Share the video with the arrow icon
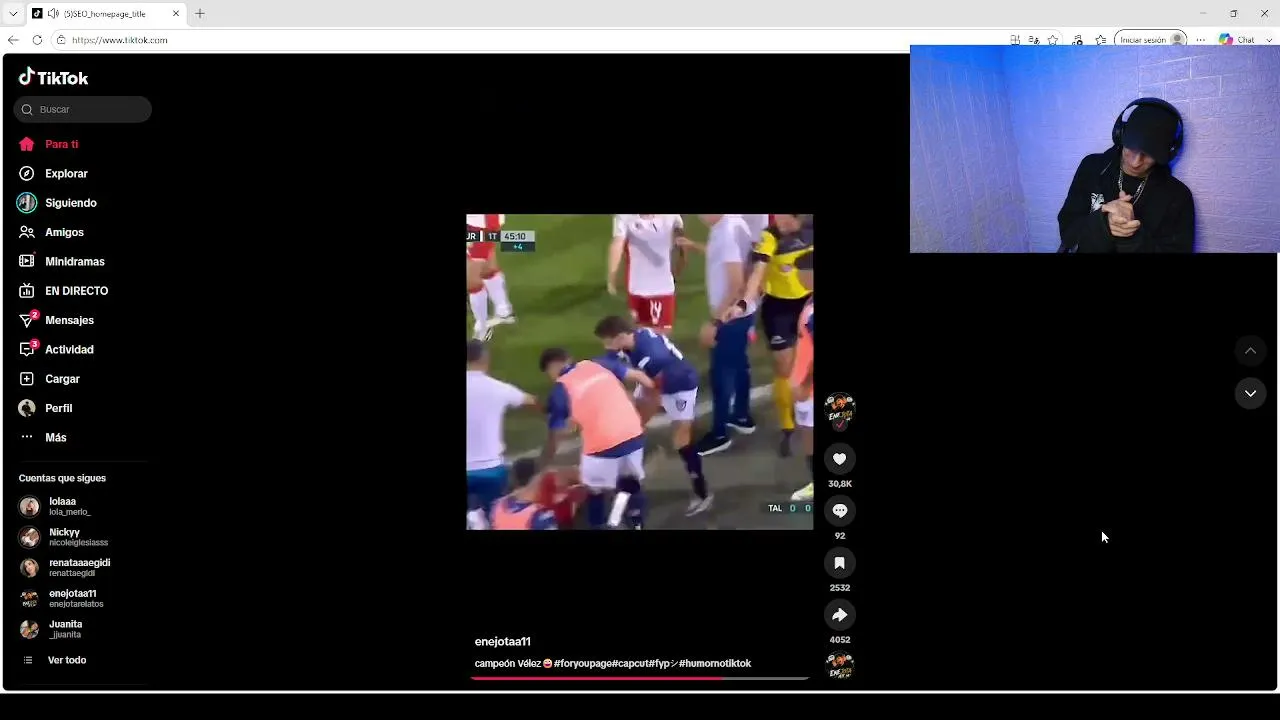Image resolution: width=1280 pixels, height=720 pixels. pyautogui.click(x=840, y=615)
